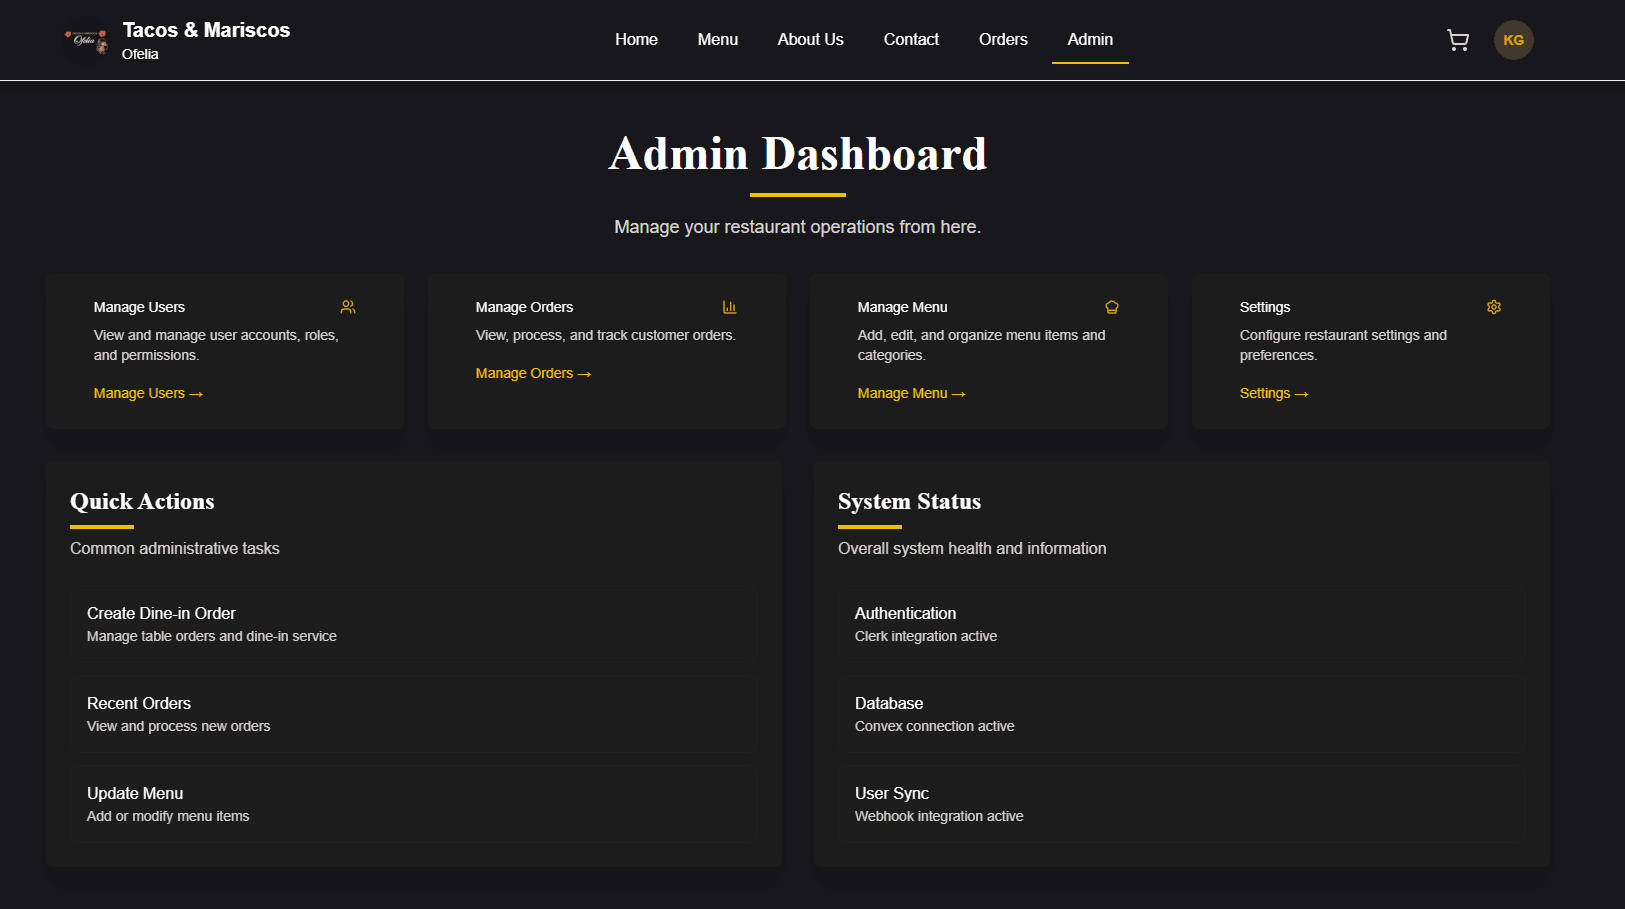Open the yellow Settings arrow link
This screenshot has width=1625, height=909.
click(1273, 393)
